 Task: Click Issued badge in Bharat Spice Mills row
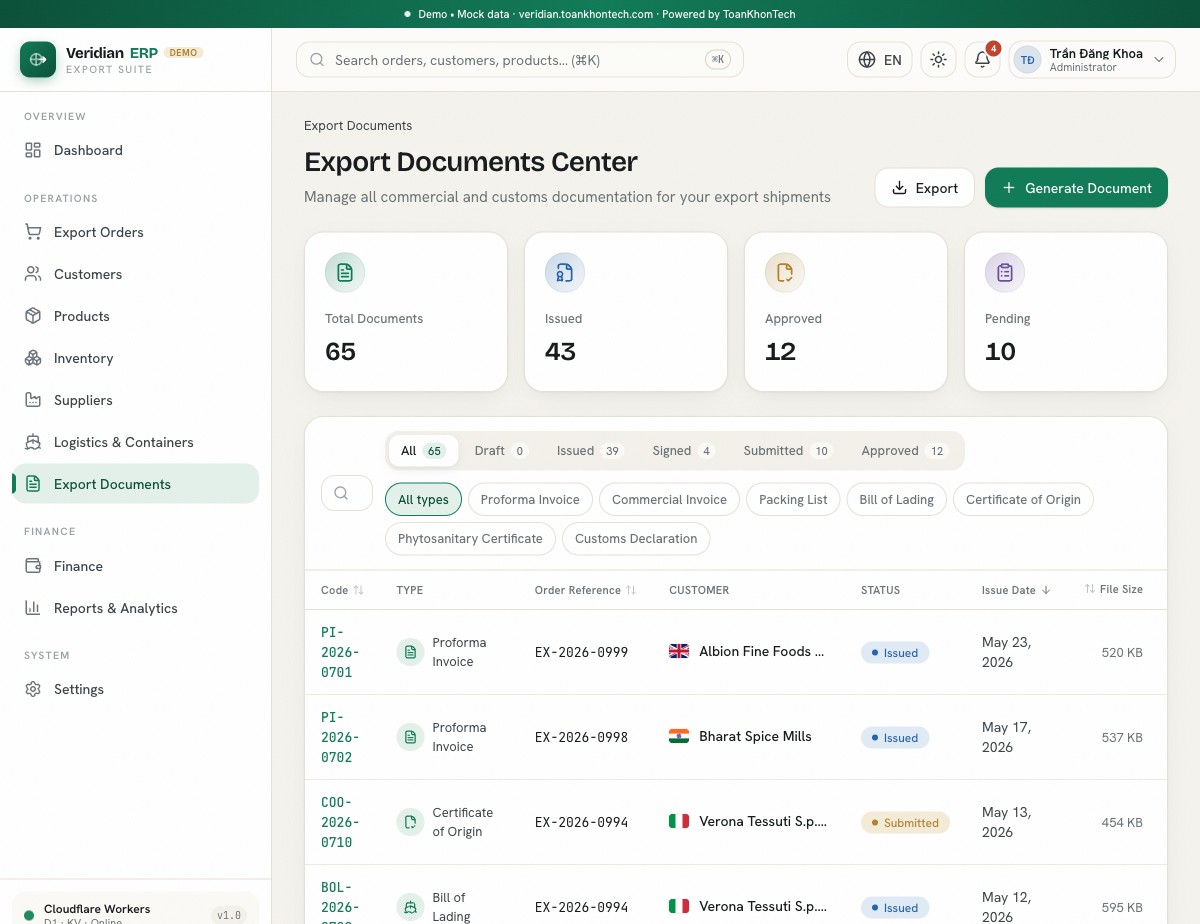point(895,738)
